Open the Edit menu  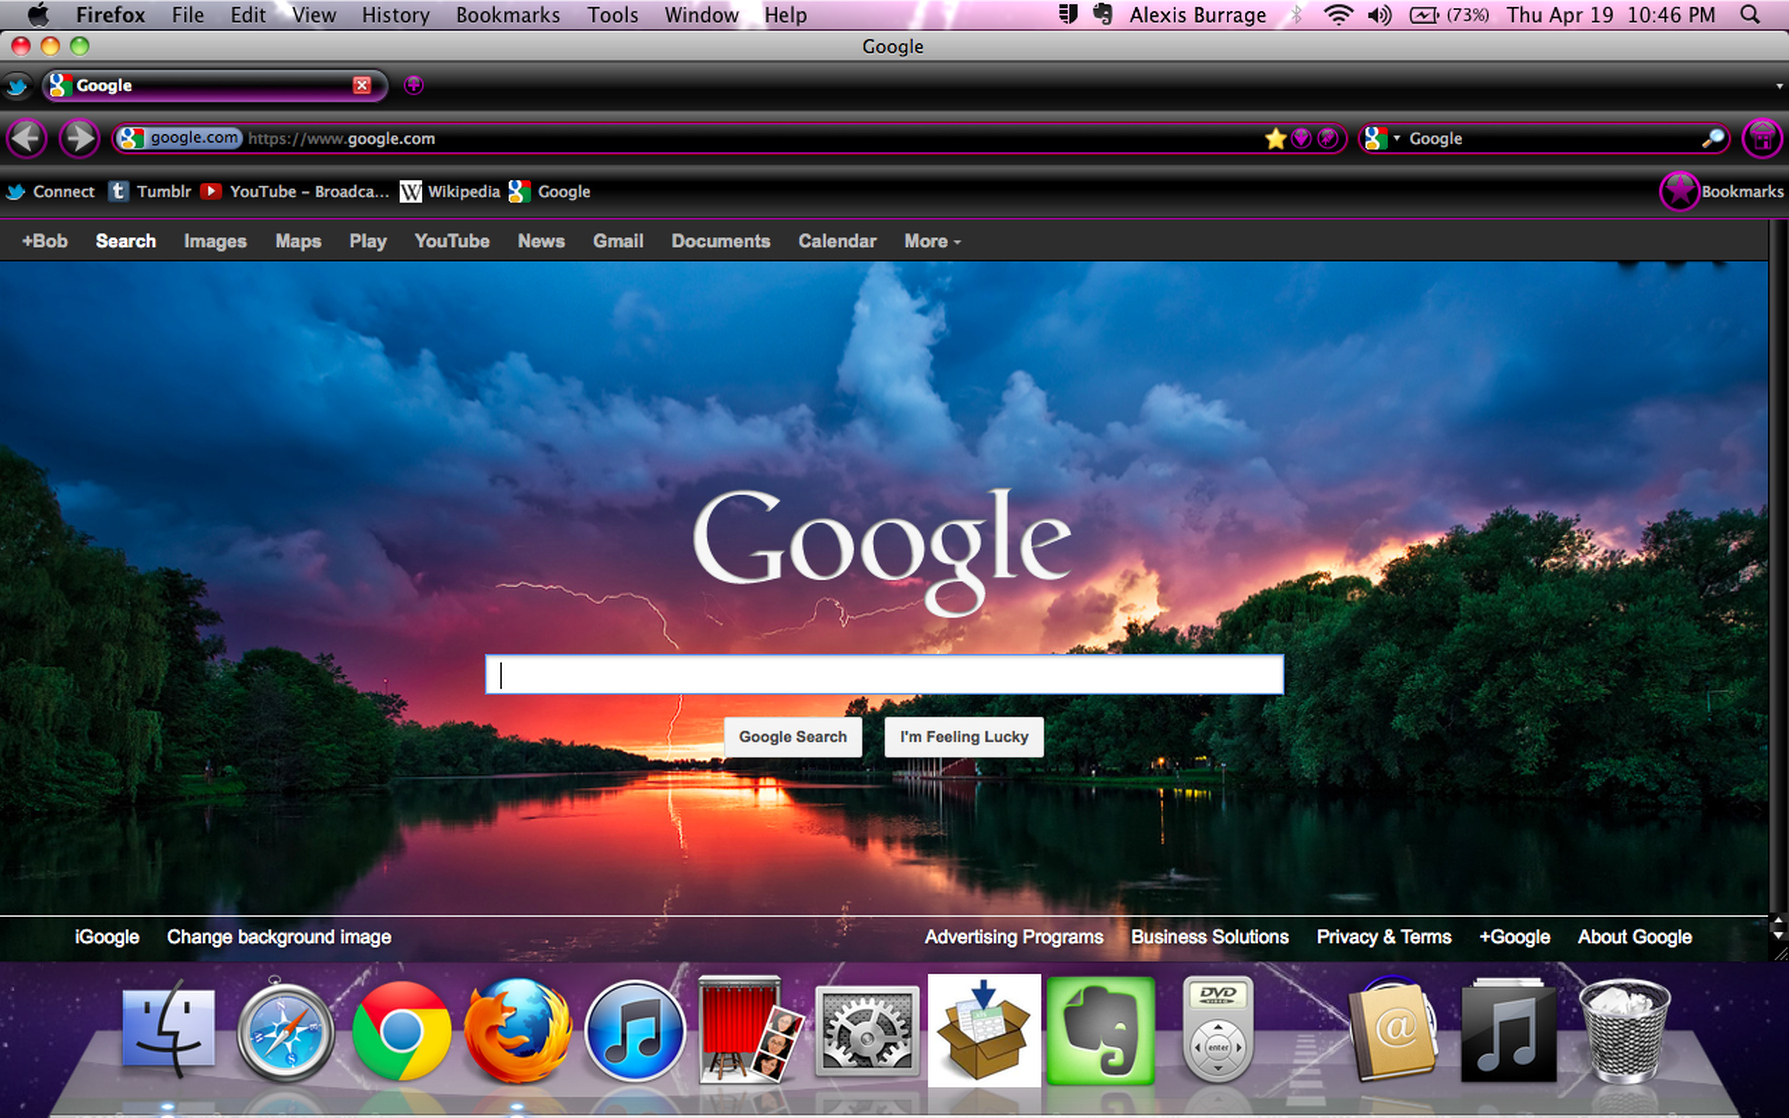248,15
